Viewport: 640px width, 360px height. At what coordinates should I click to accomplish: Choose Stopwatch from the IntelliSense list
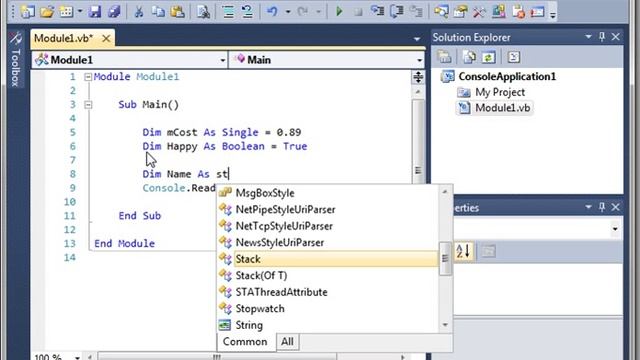328,309
